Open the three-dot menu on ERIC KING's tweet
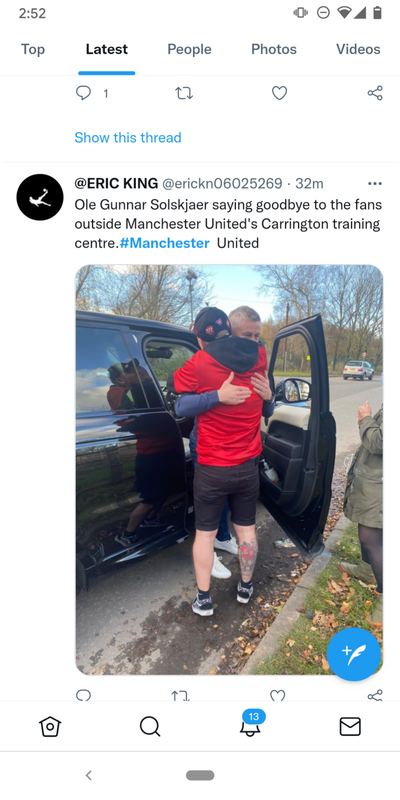 [375, 184]
